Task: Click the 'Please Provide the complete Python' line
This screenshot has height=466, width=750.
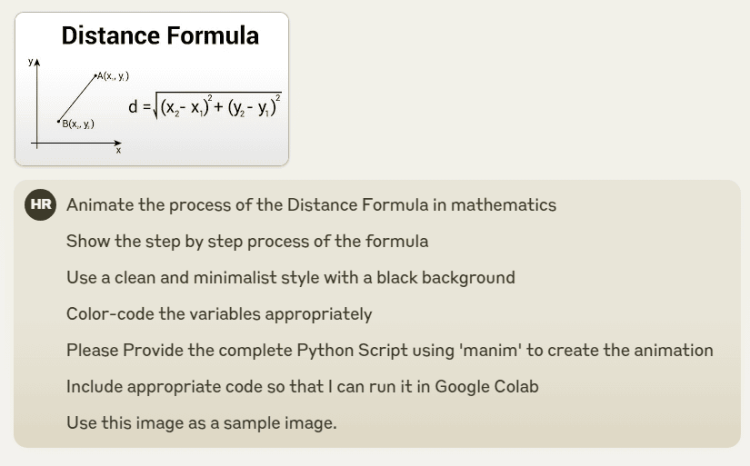Action: [390, 350]
